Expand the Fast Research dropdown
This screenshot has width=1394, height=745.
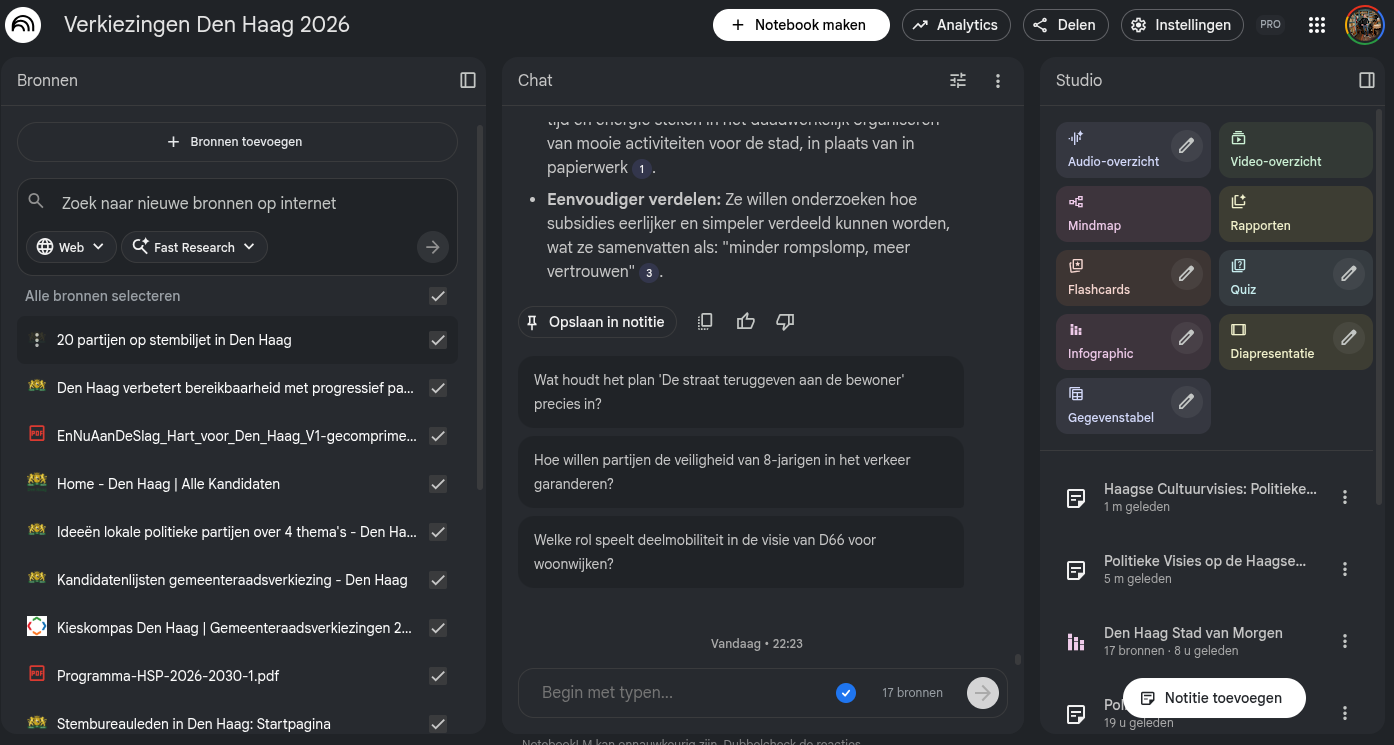[194, 247]
